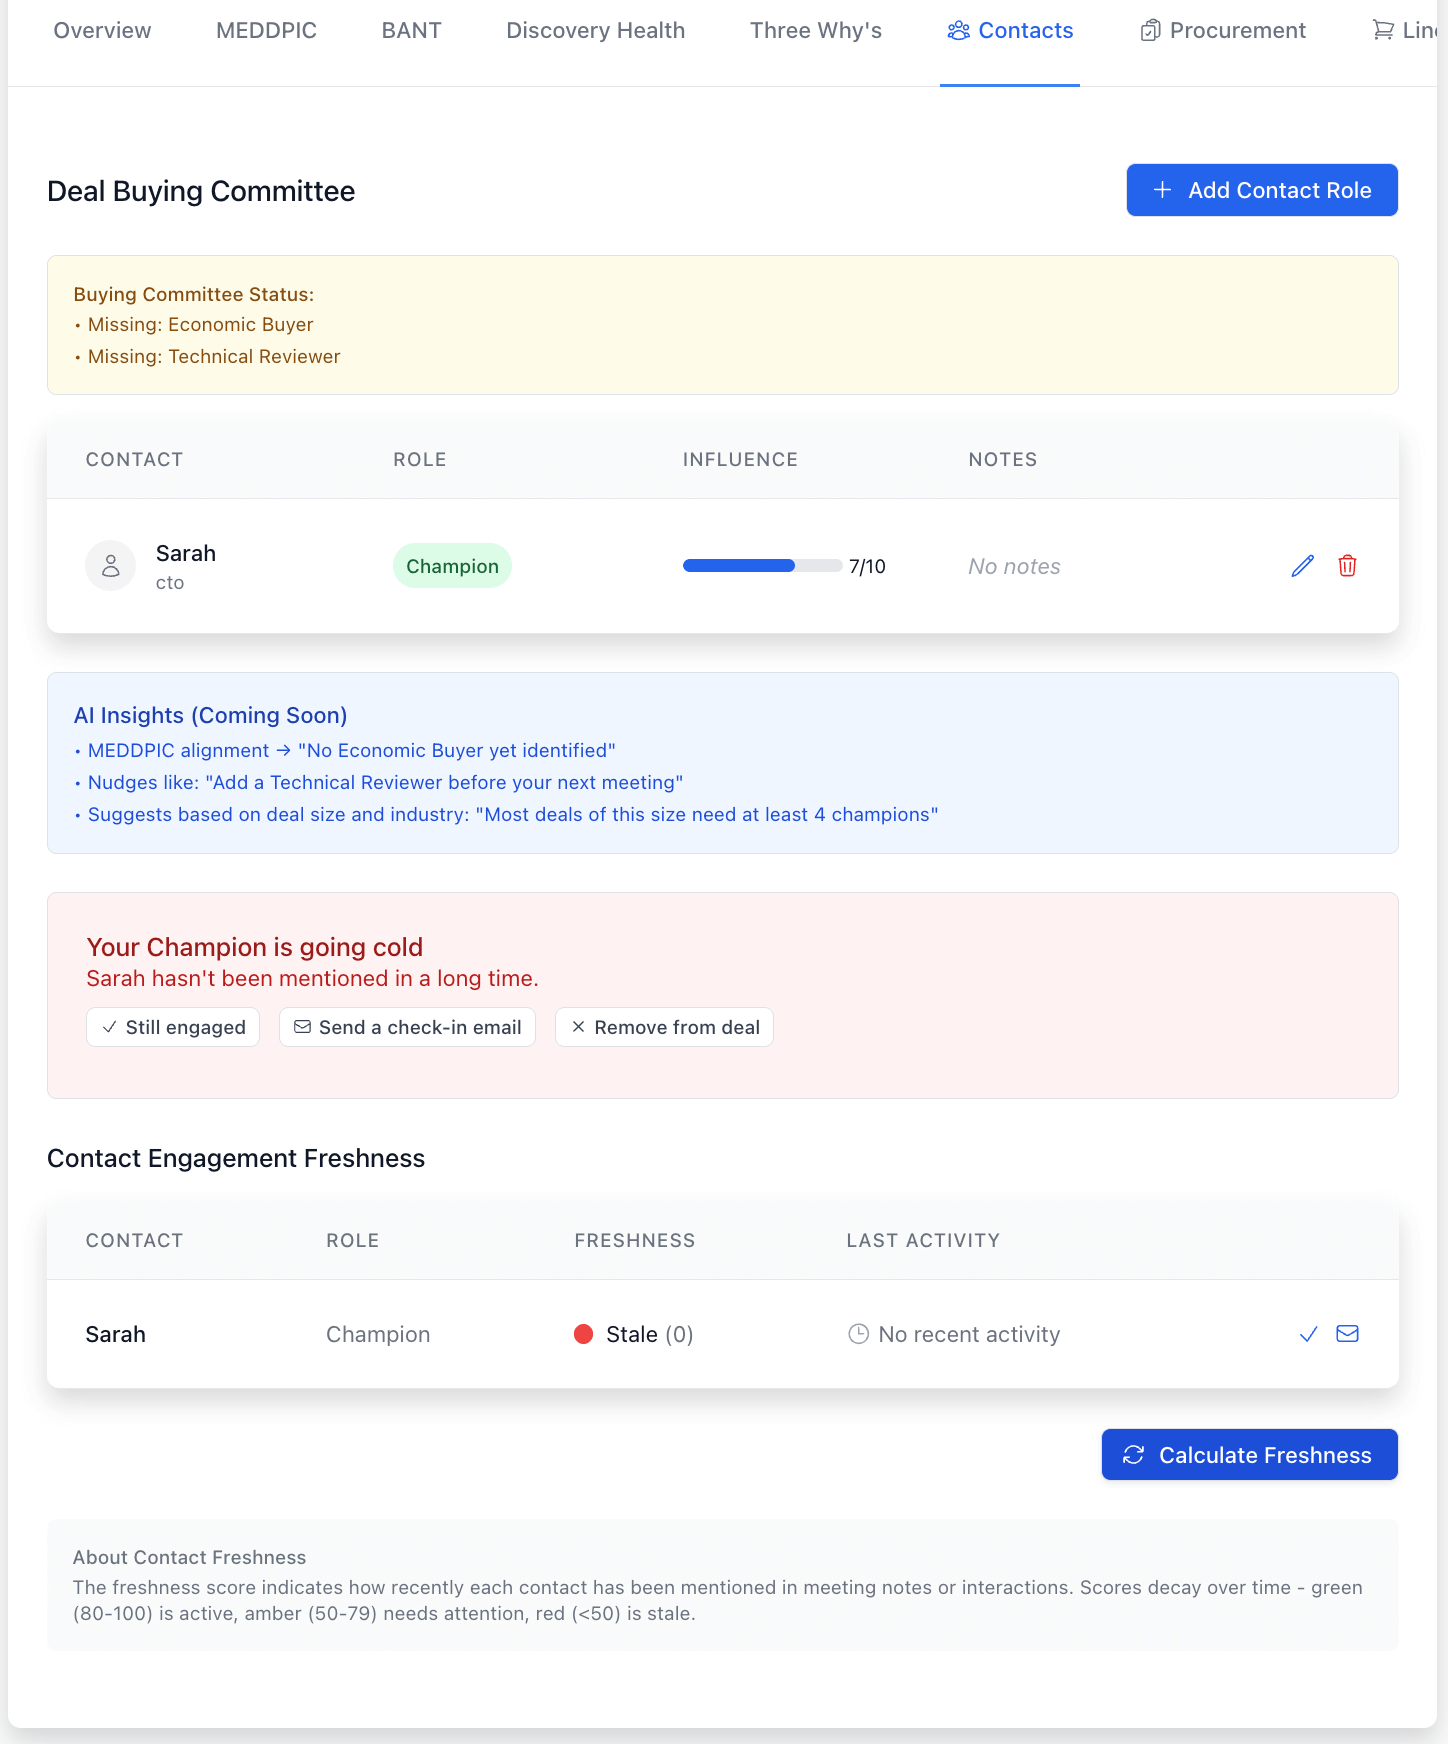Confirm champion is Still engaged
Screen dimensions: 1448x1744
point(173,1027)
